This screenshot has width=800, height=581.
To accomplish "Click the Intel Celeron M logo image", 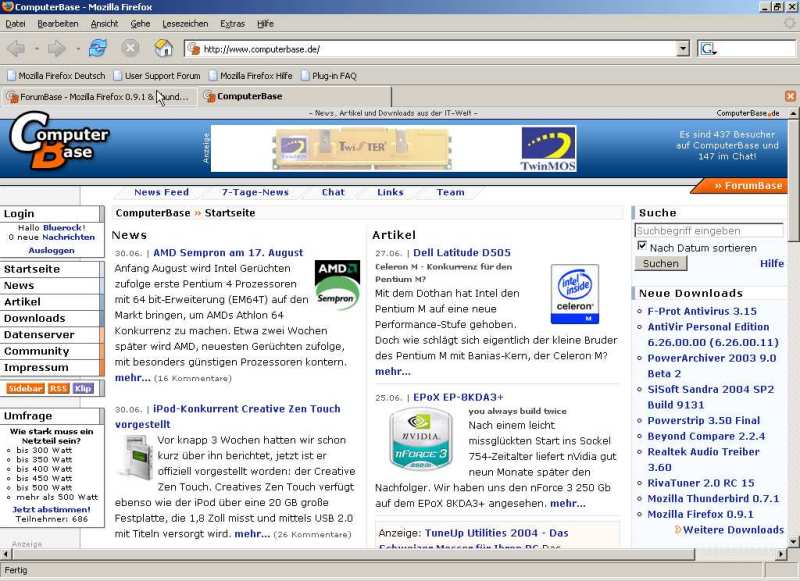I will point(574,294).
